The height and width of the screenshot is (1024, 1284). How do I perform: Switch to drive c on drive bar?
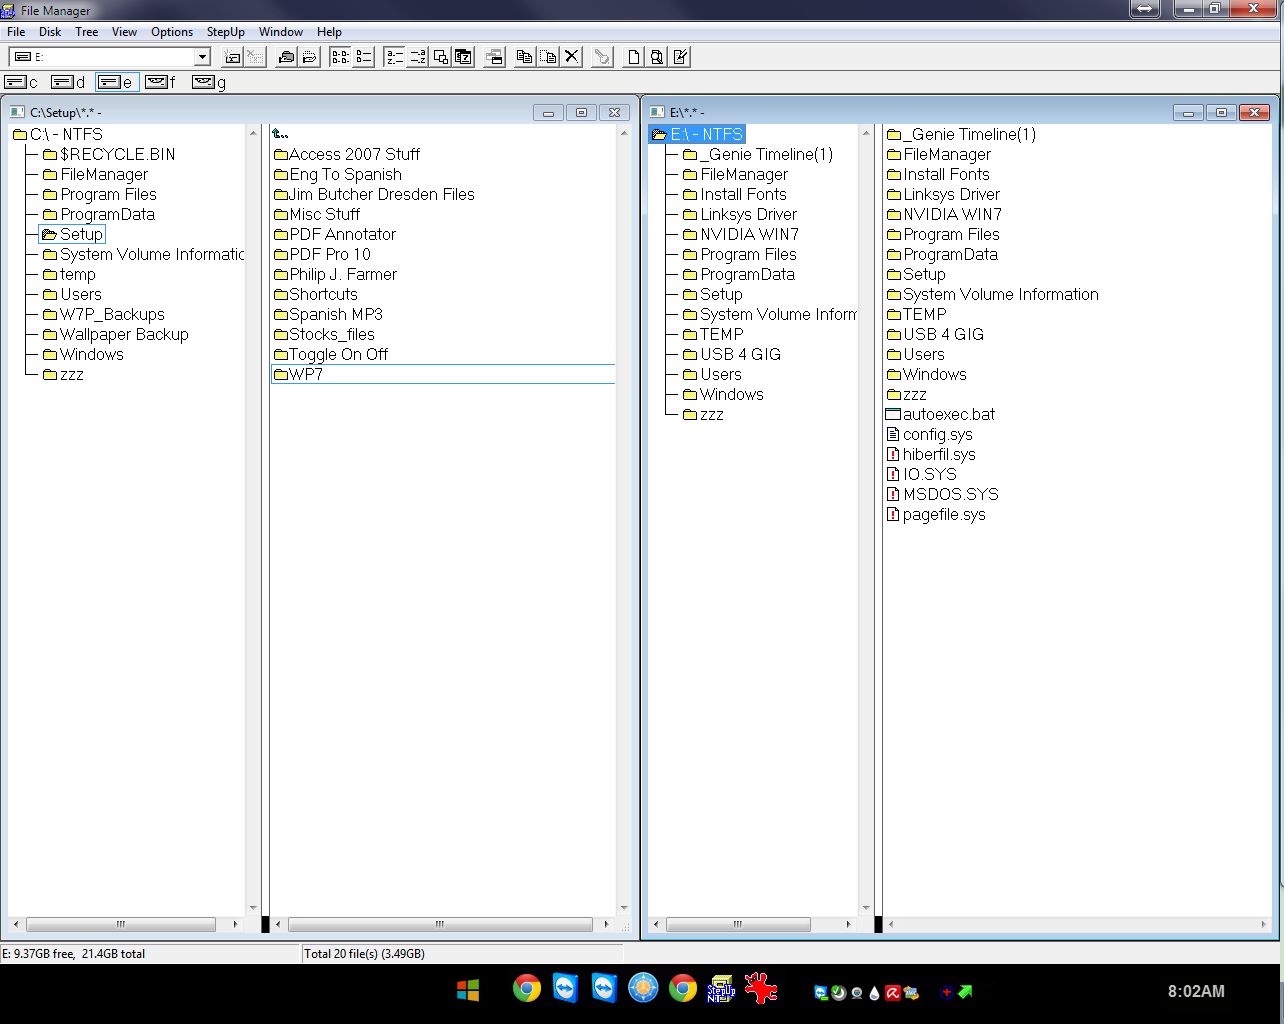[x=22, y=82]
